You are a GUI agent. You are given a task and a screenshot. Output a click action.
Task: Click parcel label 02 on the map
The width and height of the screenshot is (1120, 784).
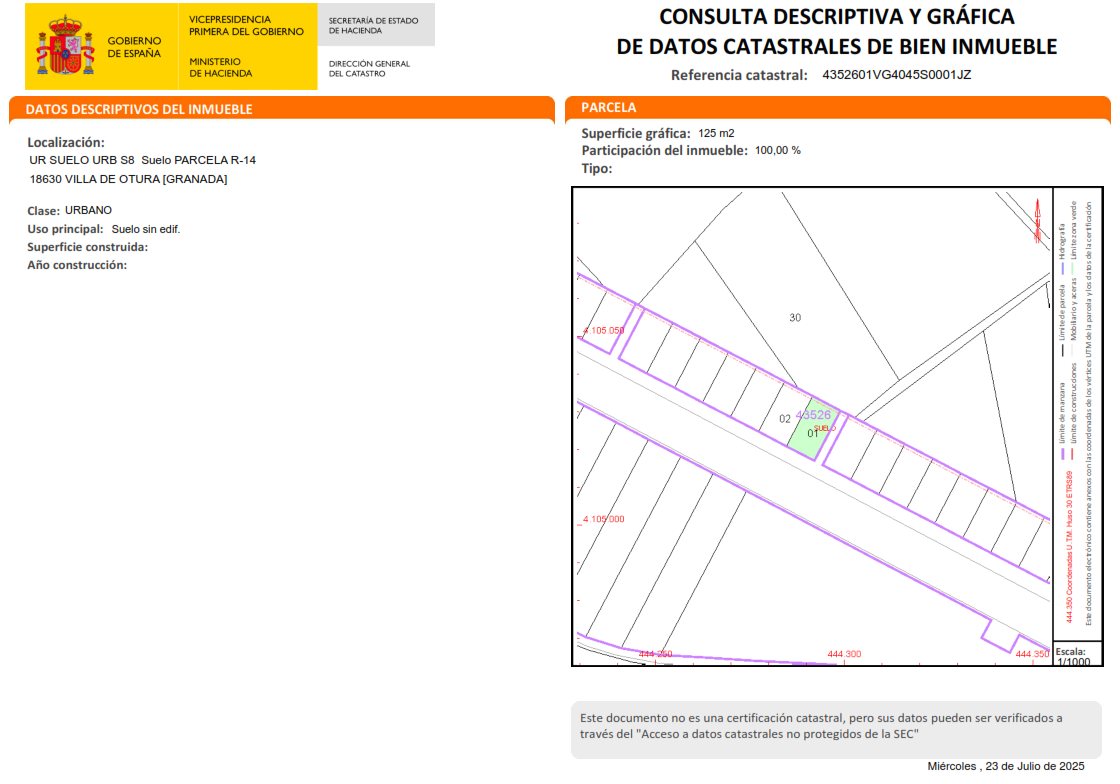click(785, 419)
